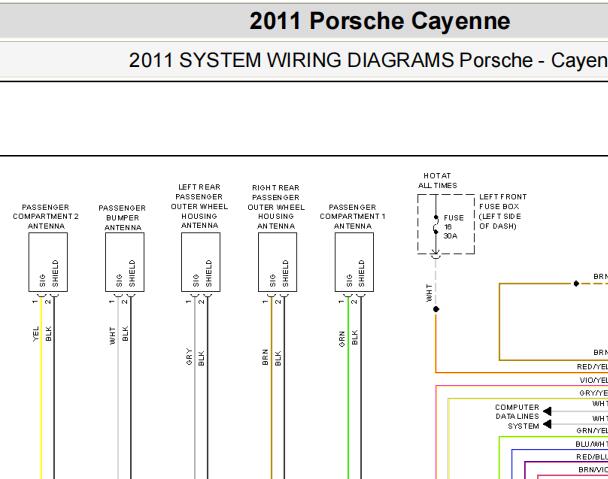This screenshot has width=608, height=479.
Task: Click the '2011 Porsche Cayenne' title heading
Action: click(x=380, y=21)
